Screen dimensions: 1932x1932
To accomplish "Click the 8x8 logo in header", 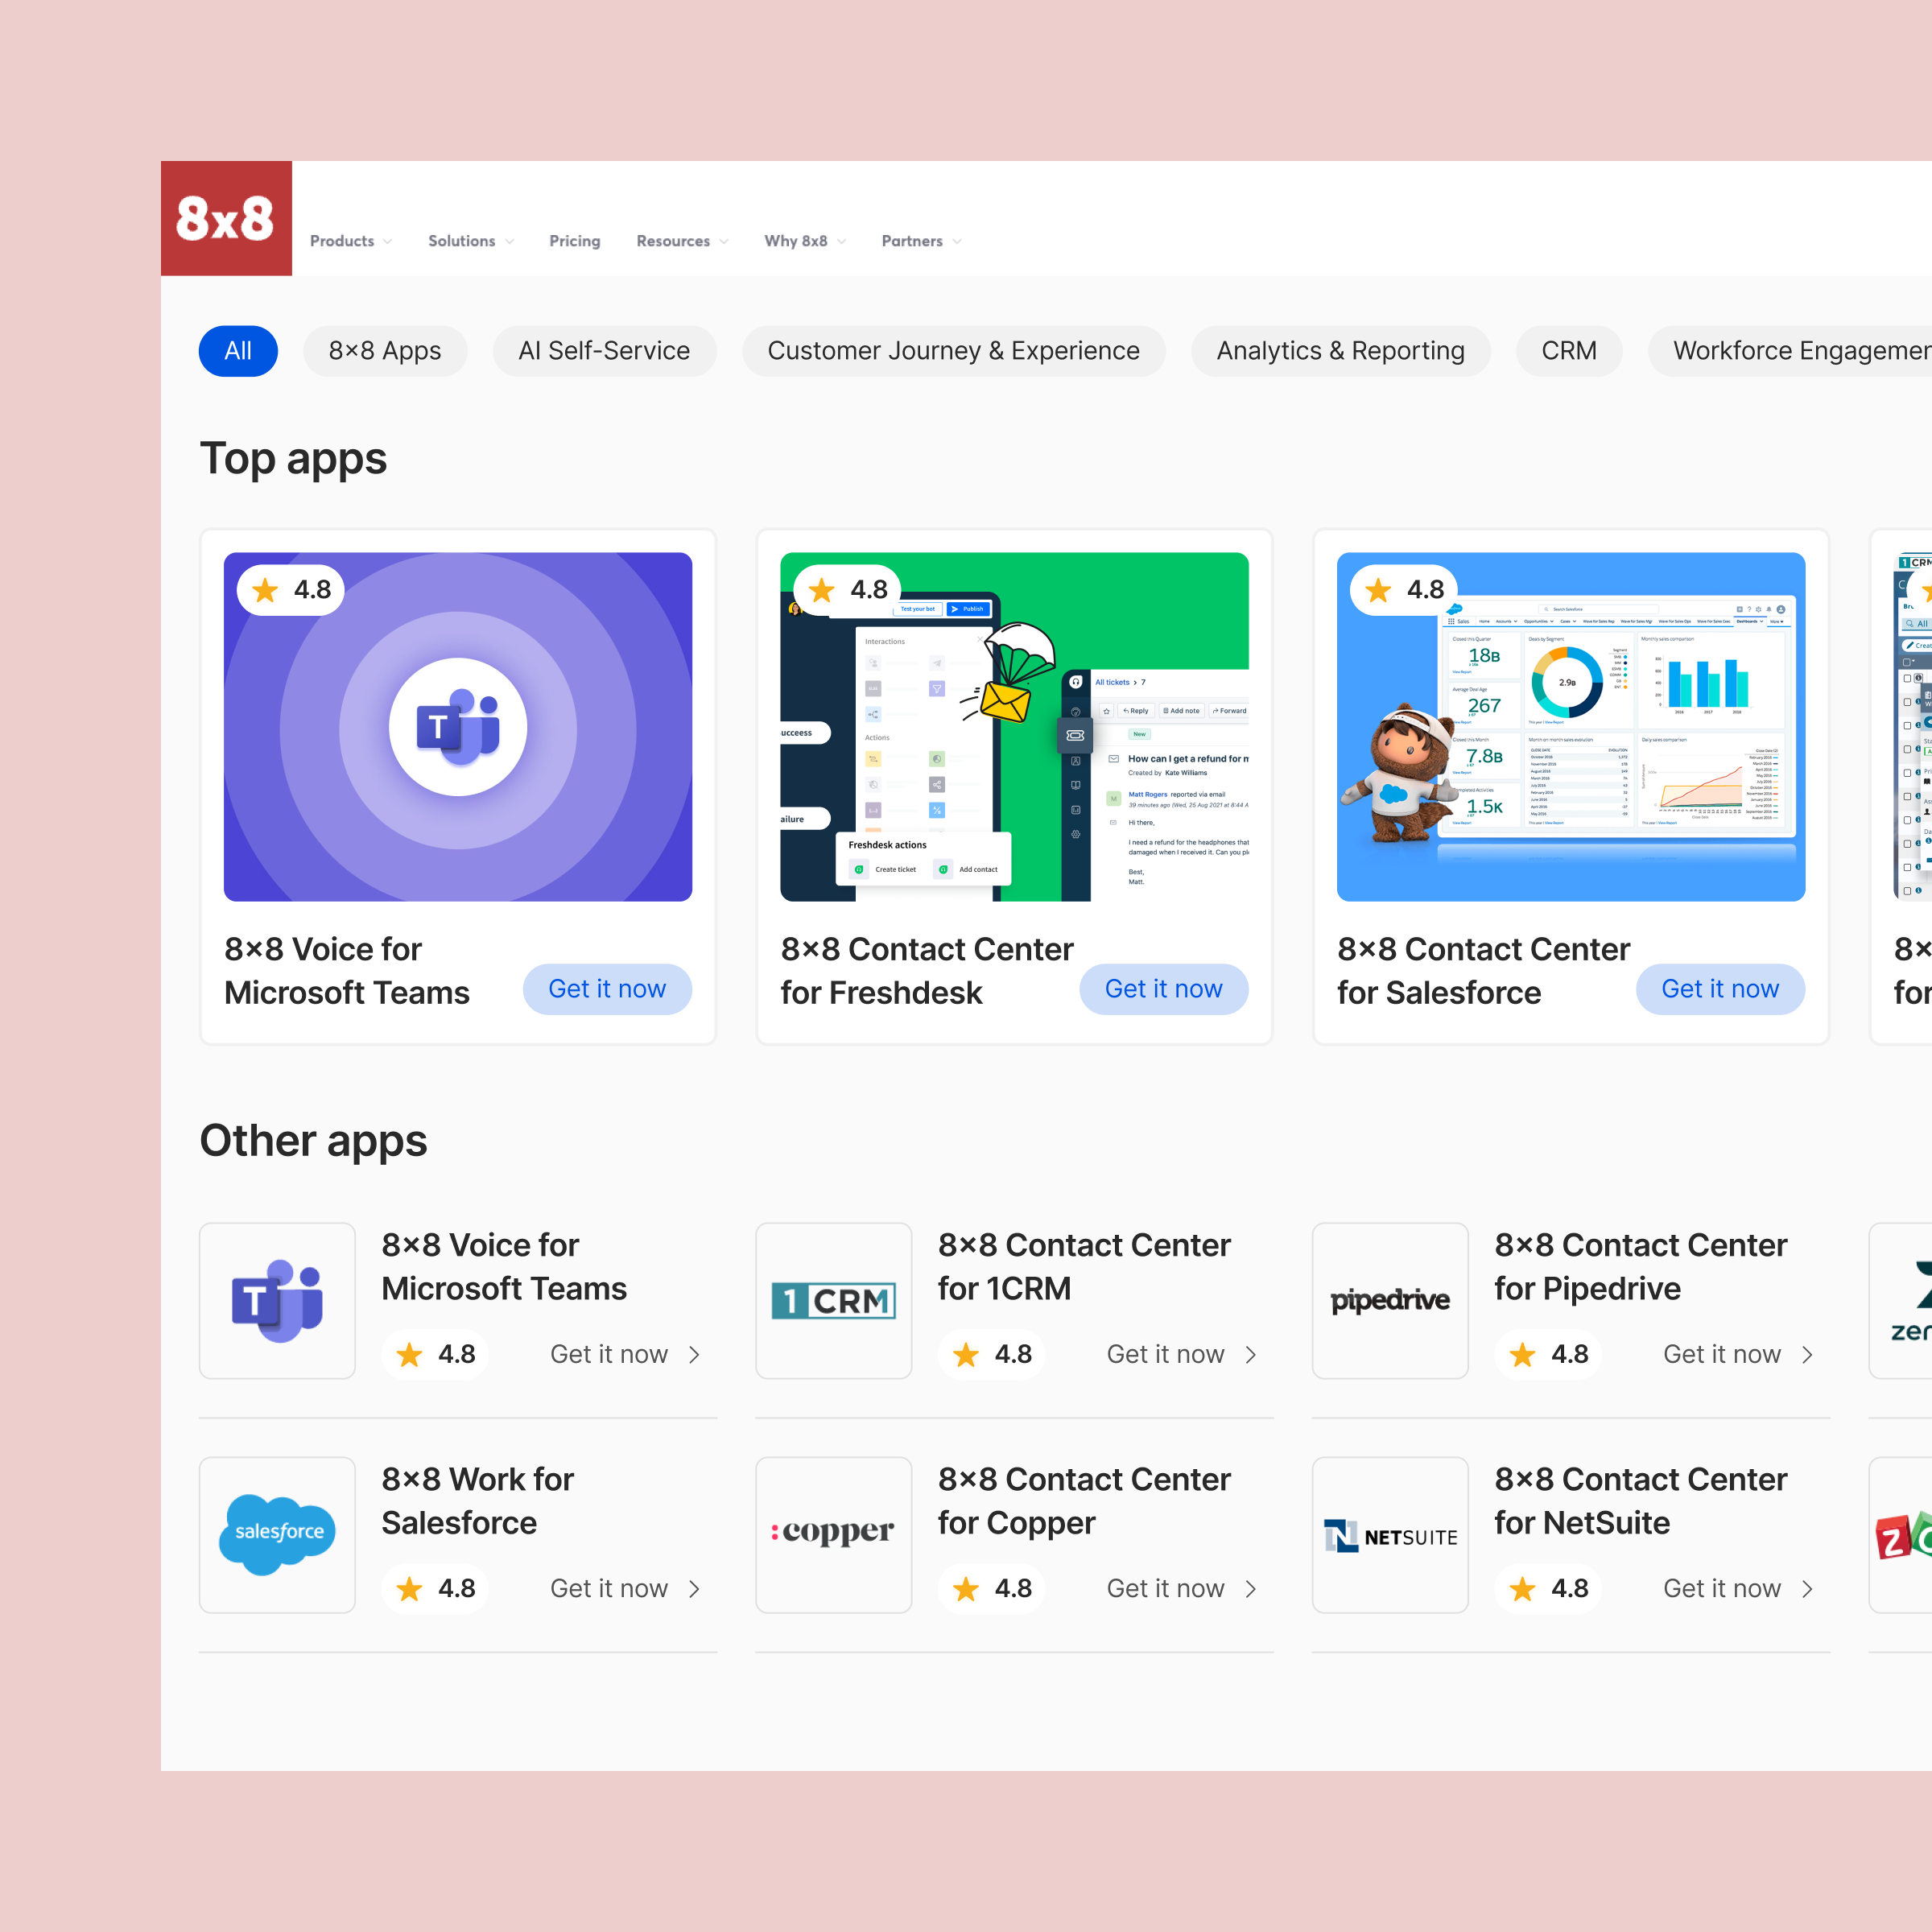I will (x=226, y=218).
